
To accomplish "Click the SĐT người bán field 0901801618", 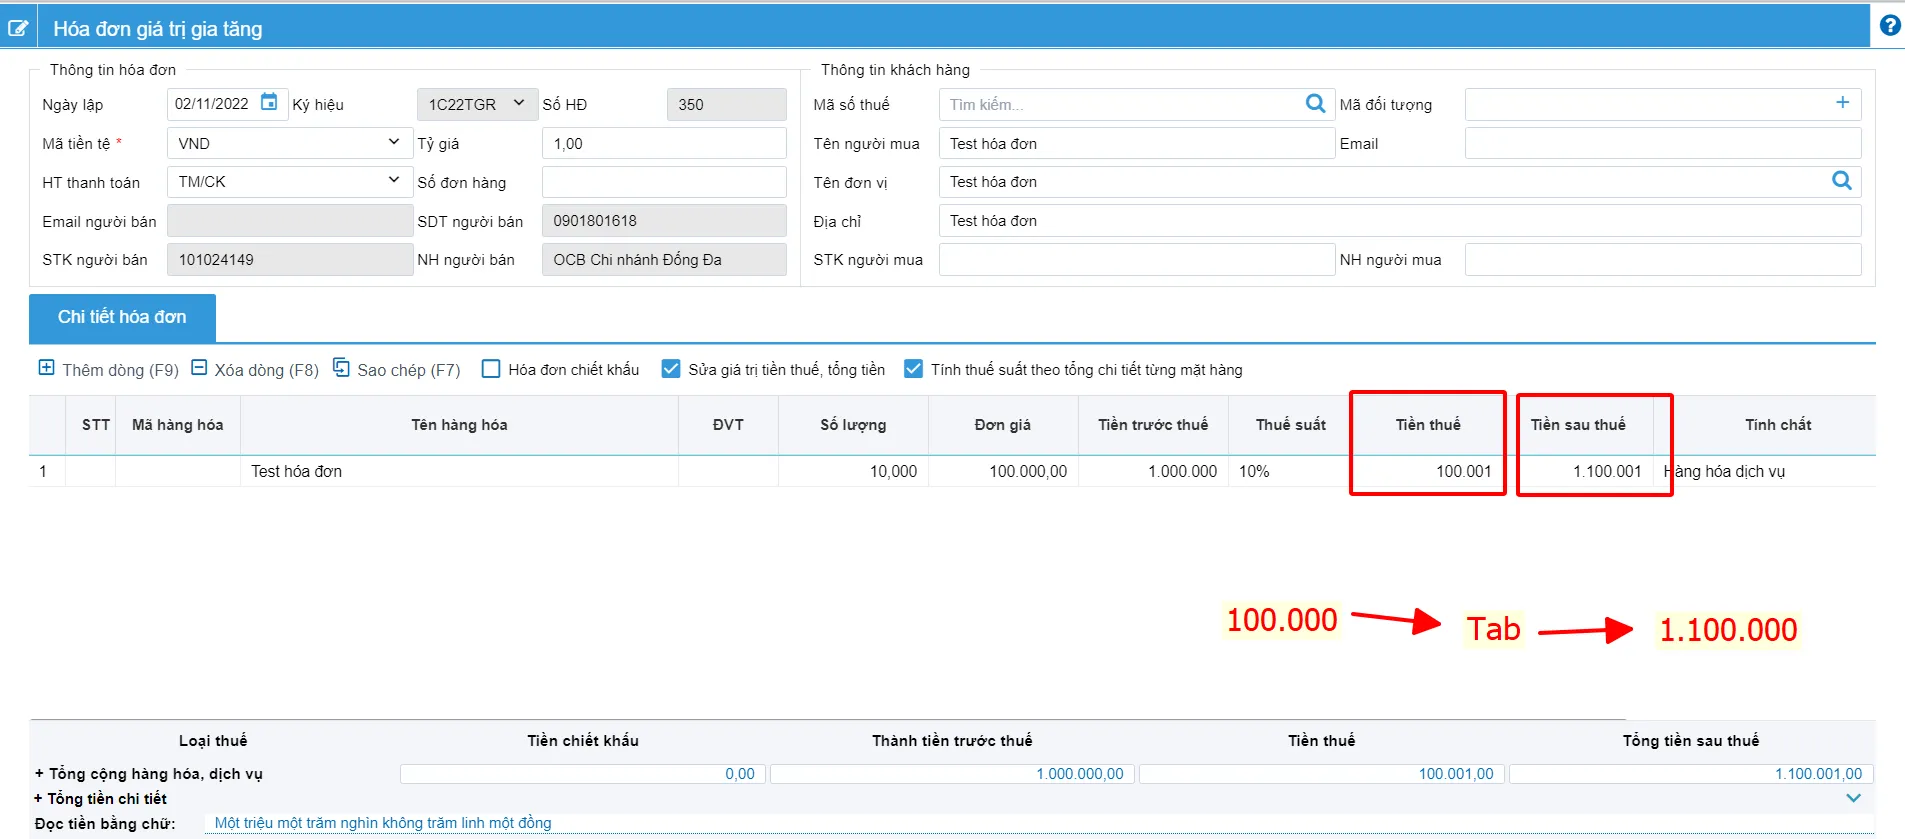I will [x=664, y=221].
